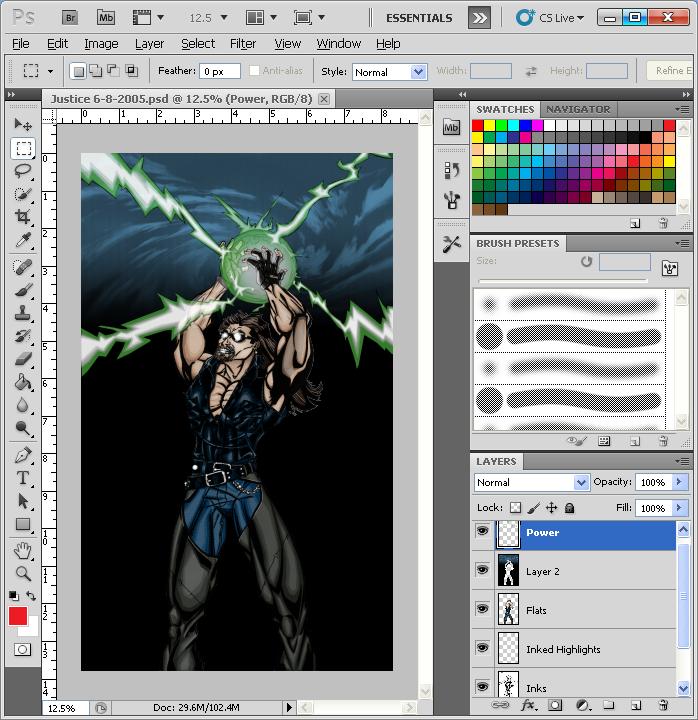Image resolution: width=698 pixels, height=720 pixels.
Task: Select the Crop tool
Action: (x=23, y=216)
